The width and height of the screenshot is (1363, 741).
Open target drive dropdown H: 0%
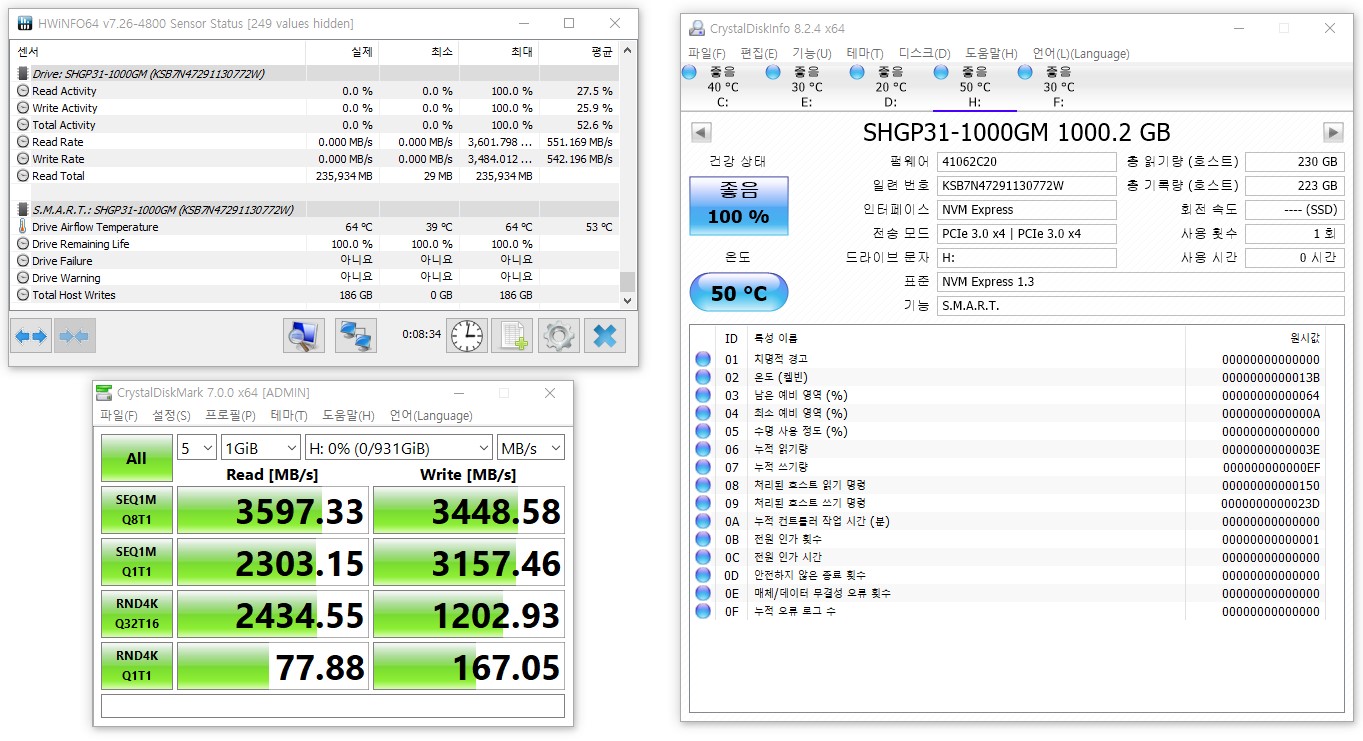coord(399,448)
